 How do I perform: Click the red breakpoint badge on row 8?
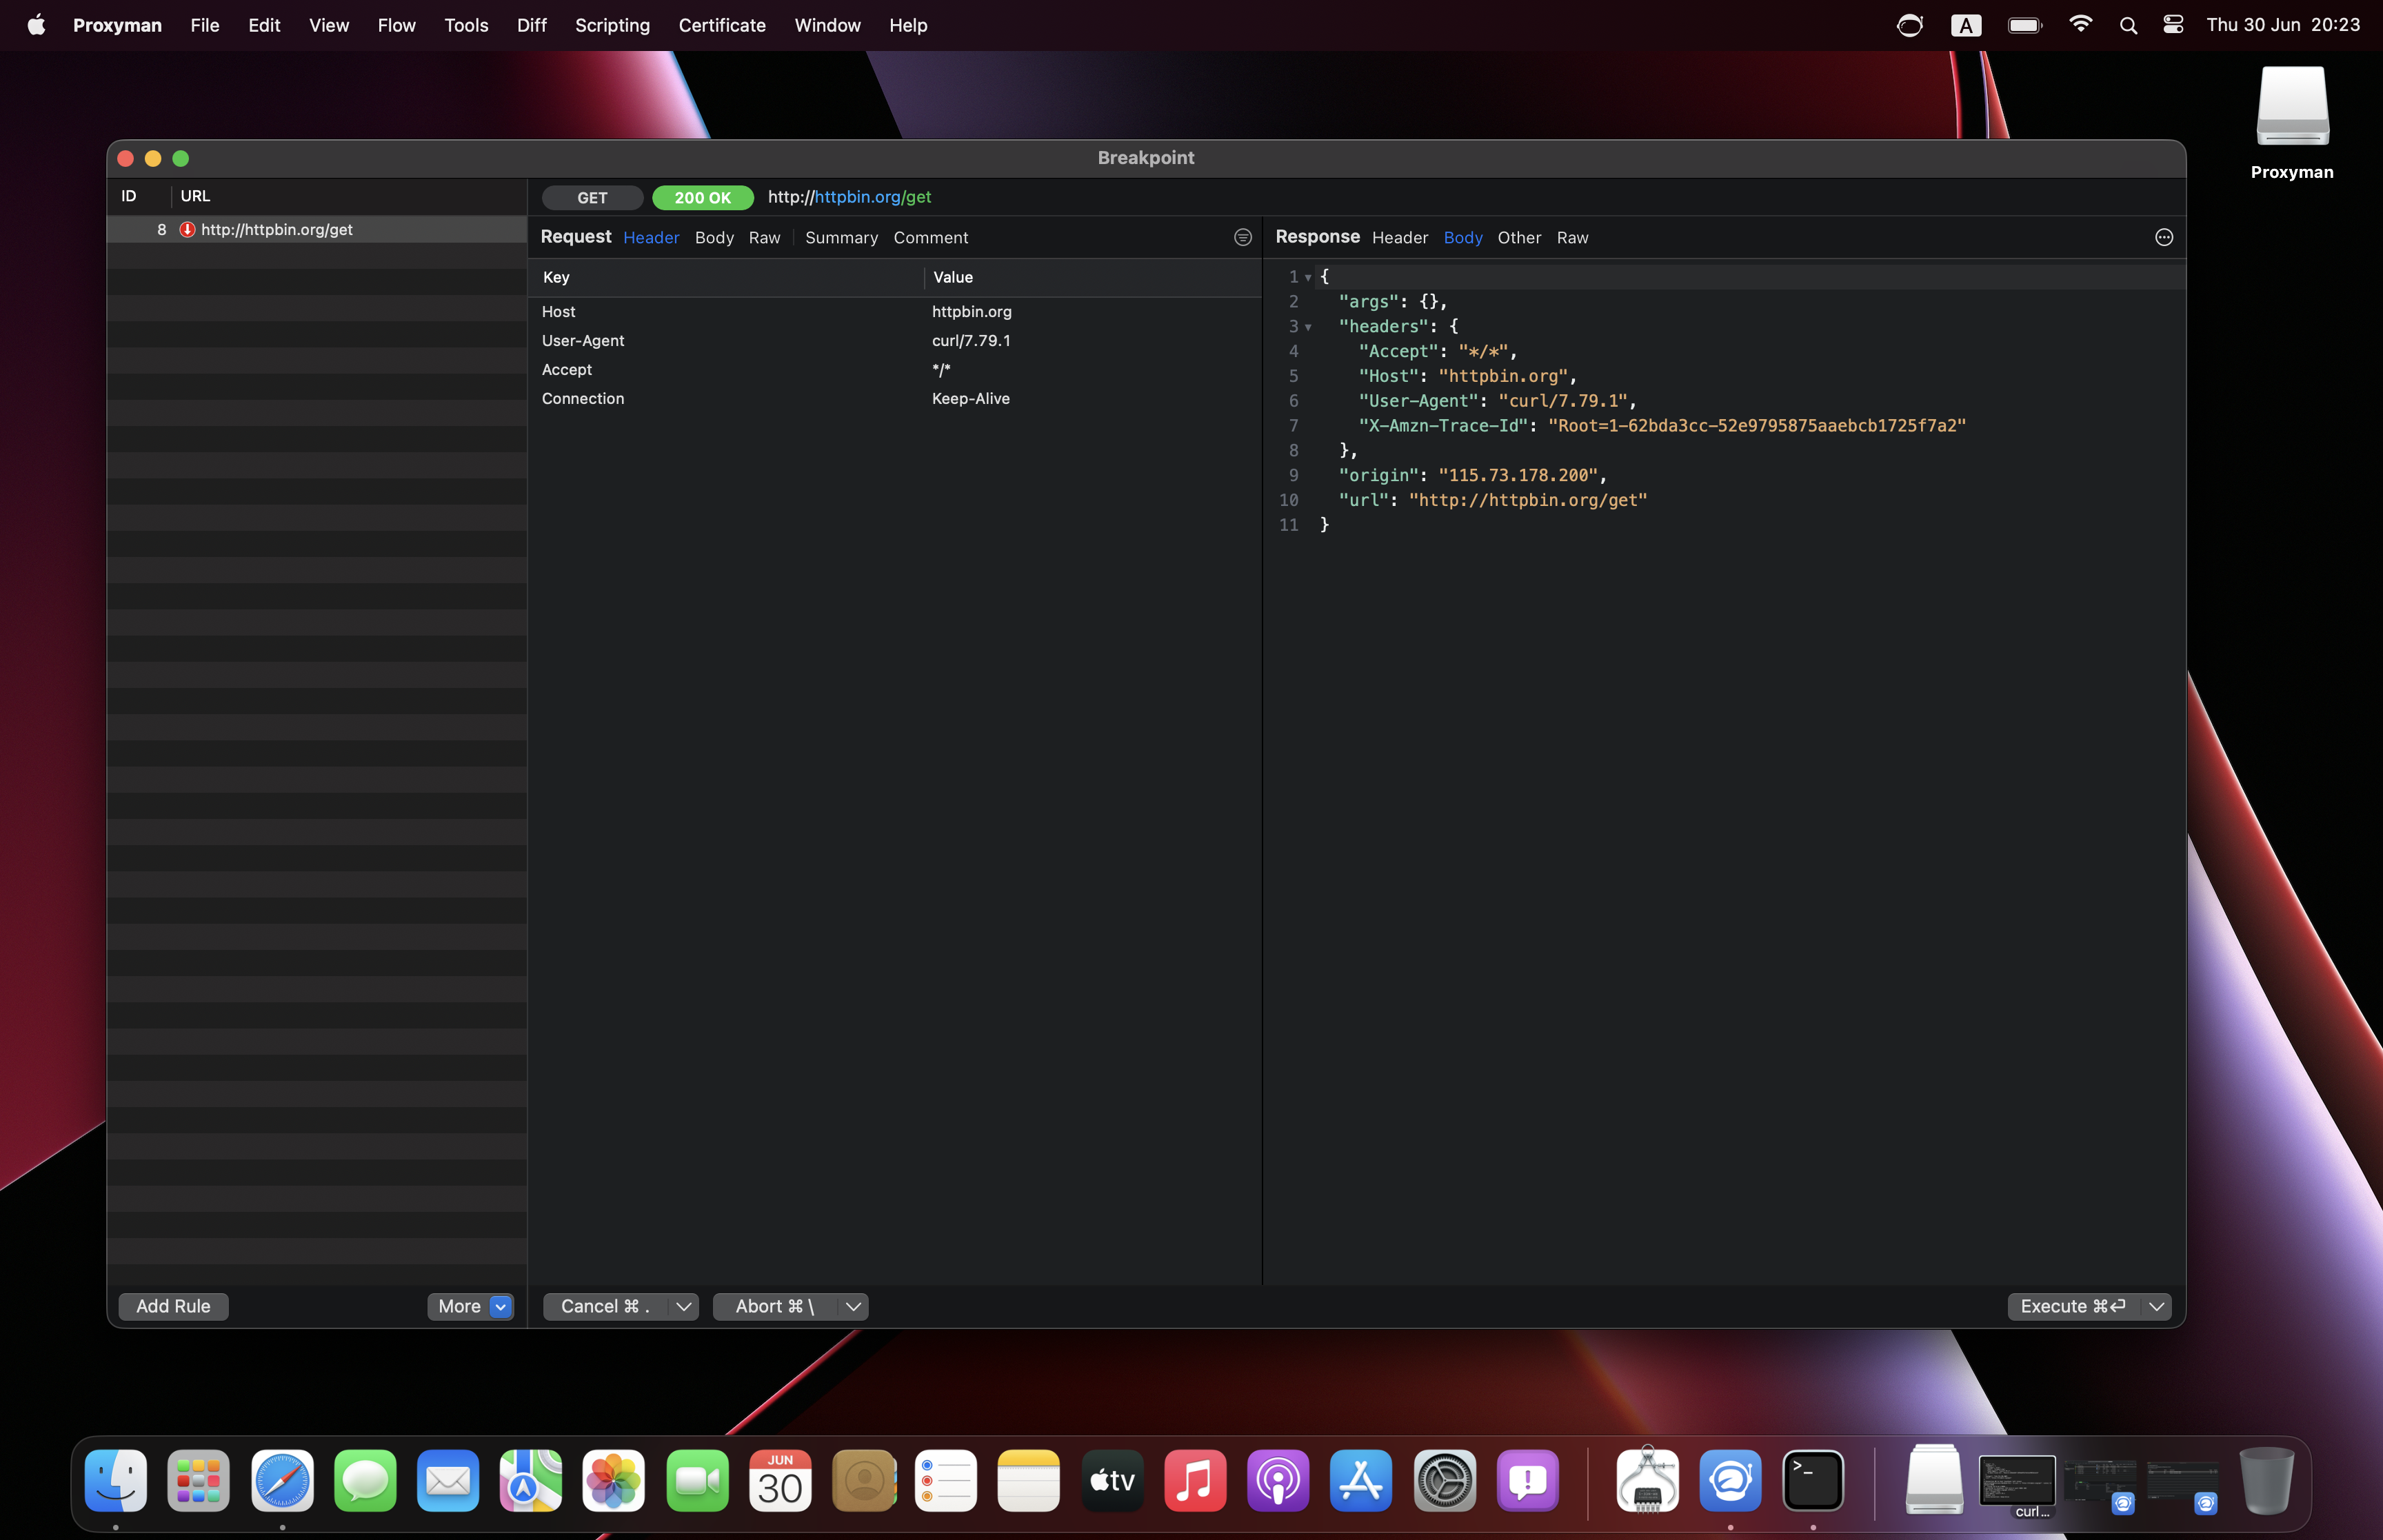(187, 229)
